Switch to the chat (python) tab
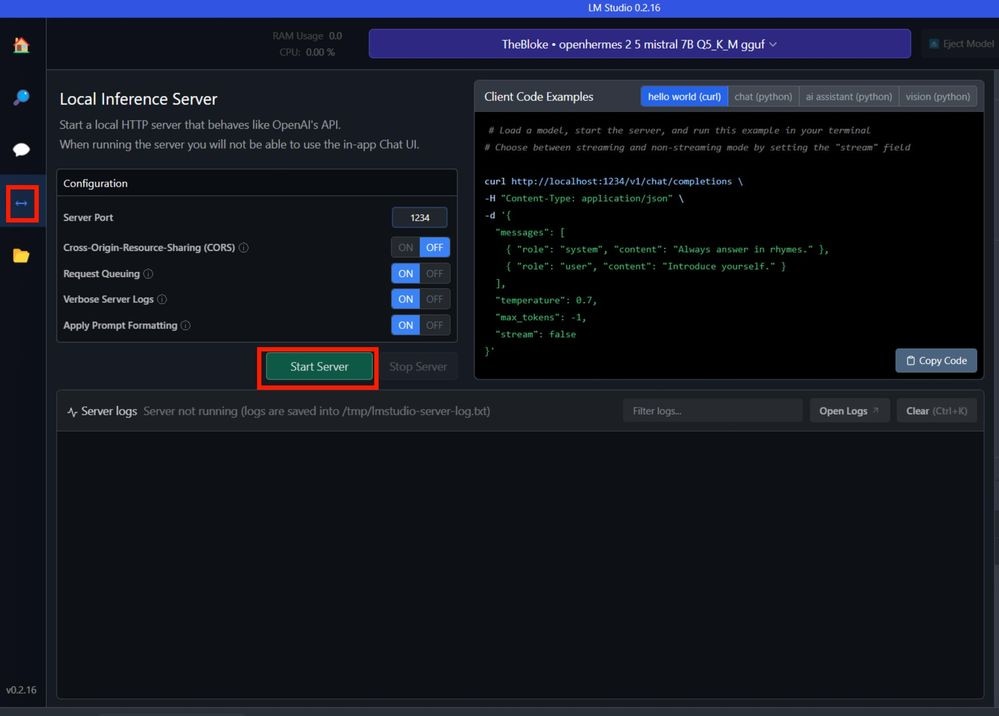The height and width of the screenshot is (716, 999). 763,96
